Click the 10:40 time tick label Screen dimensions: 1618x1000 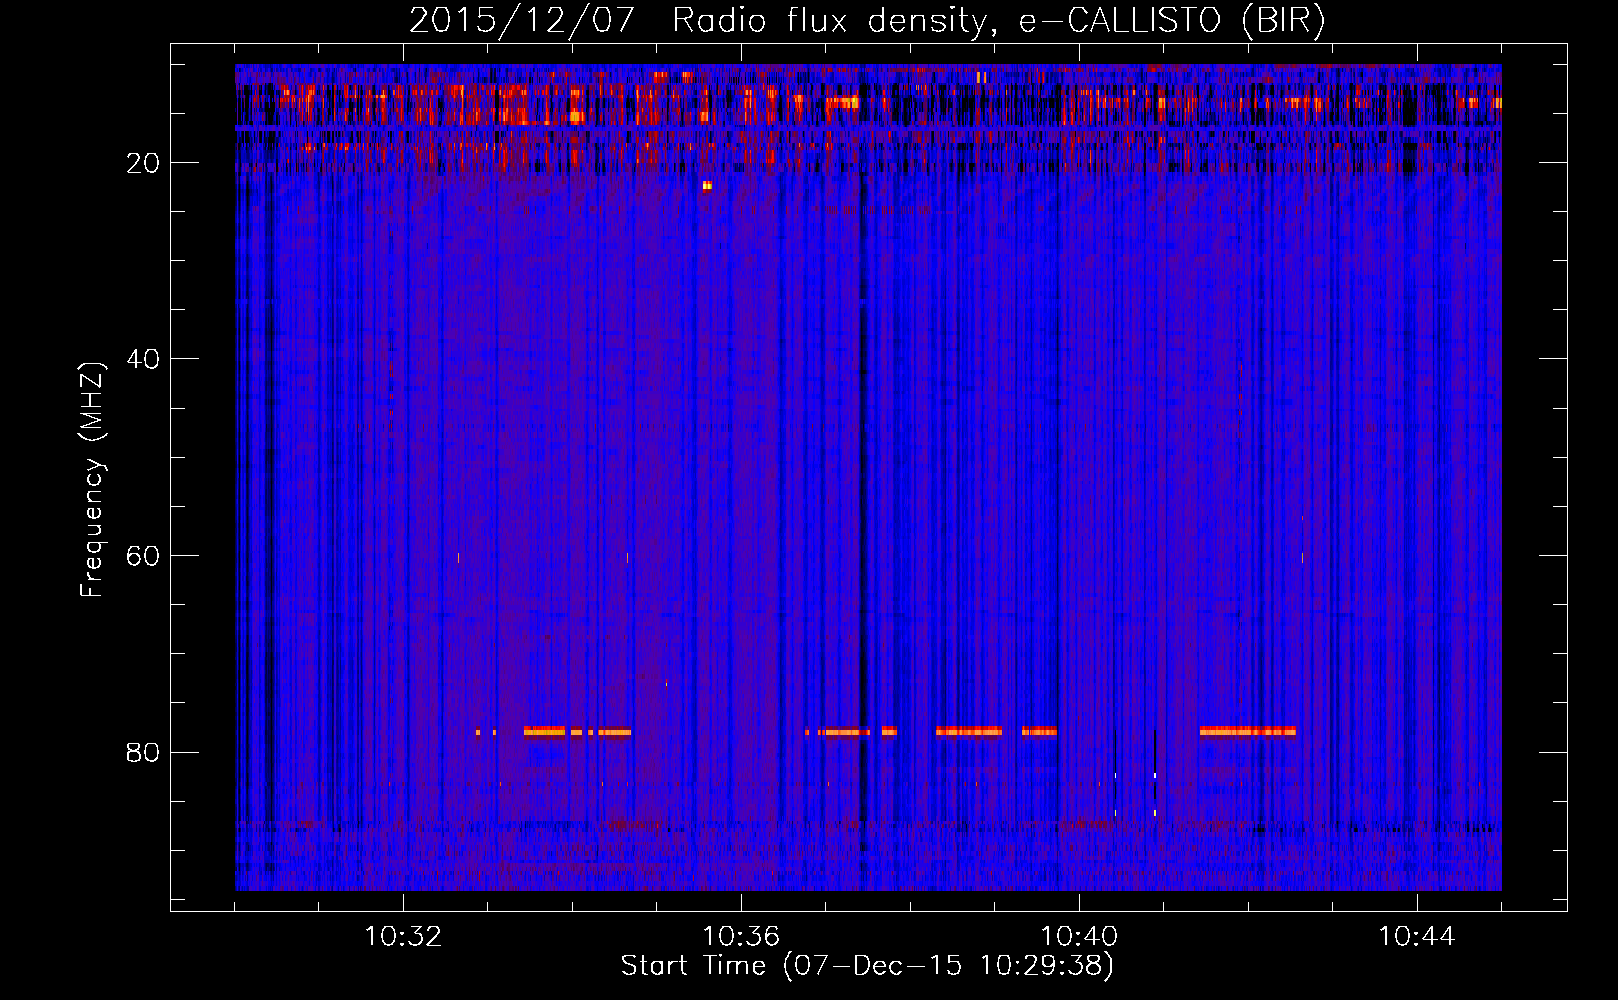point(1079,937)
